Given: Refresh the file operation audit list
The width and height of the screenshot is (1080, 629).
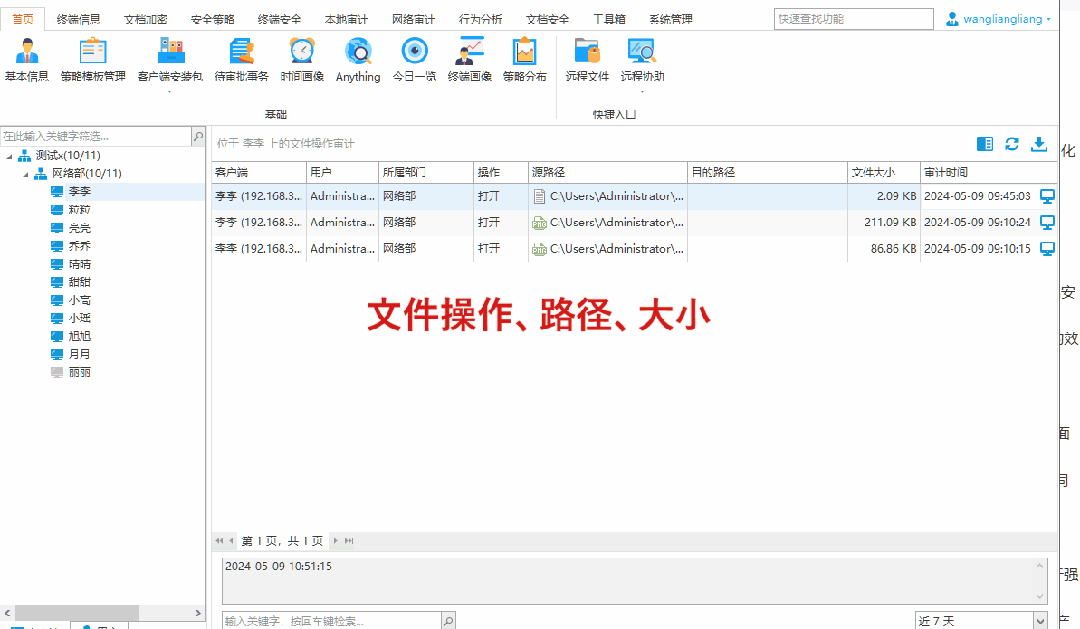Looking at the screenshot, I should point(1012,143).
